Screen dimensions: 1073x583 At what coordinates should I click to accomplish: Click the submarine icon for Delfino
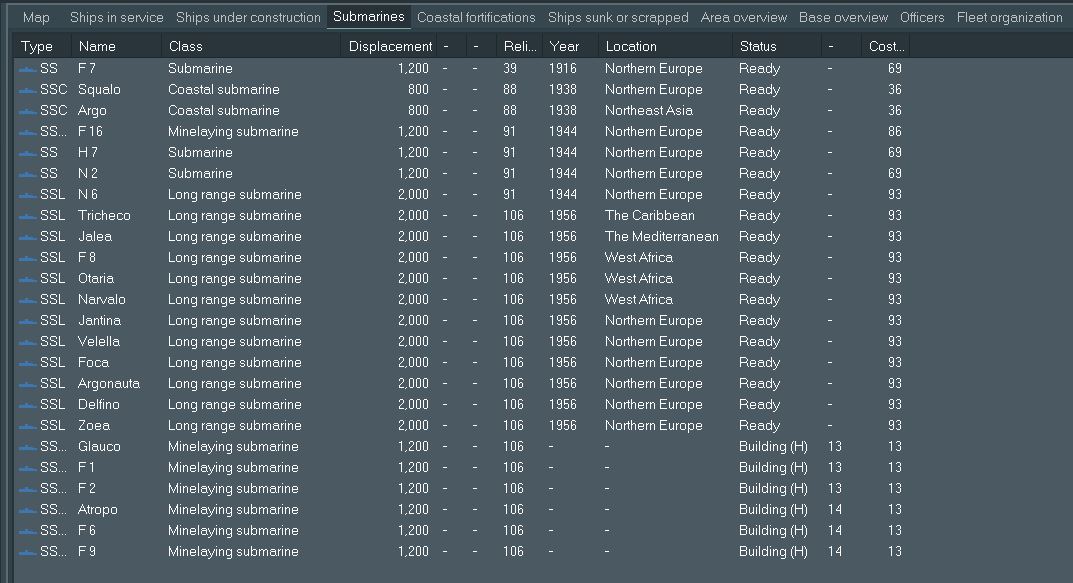tap(27, 405)
